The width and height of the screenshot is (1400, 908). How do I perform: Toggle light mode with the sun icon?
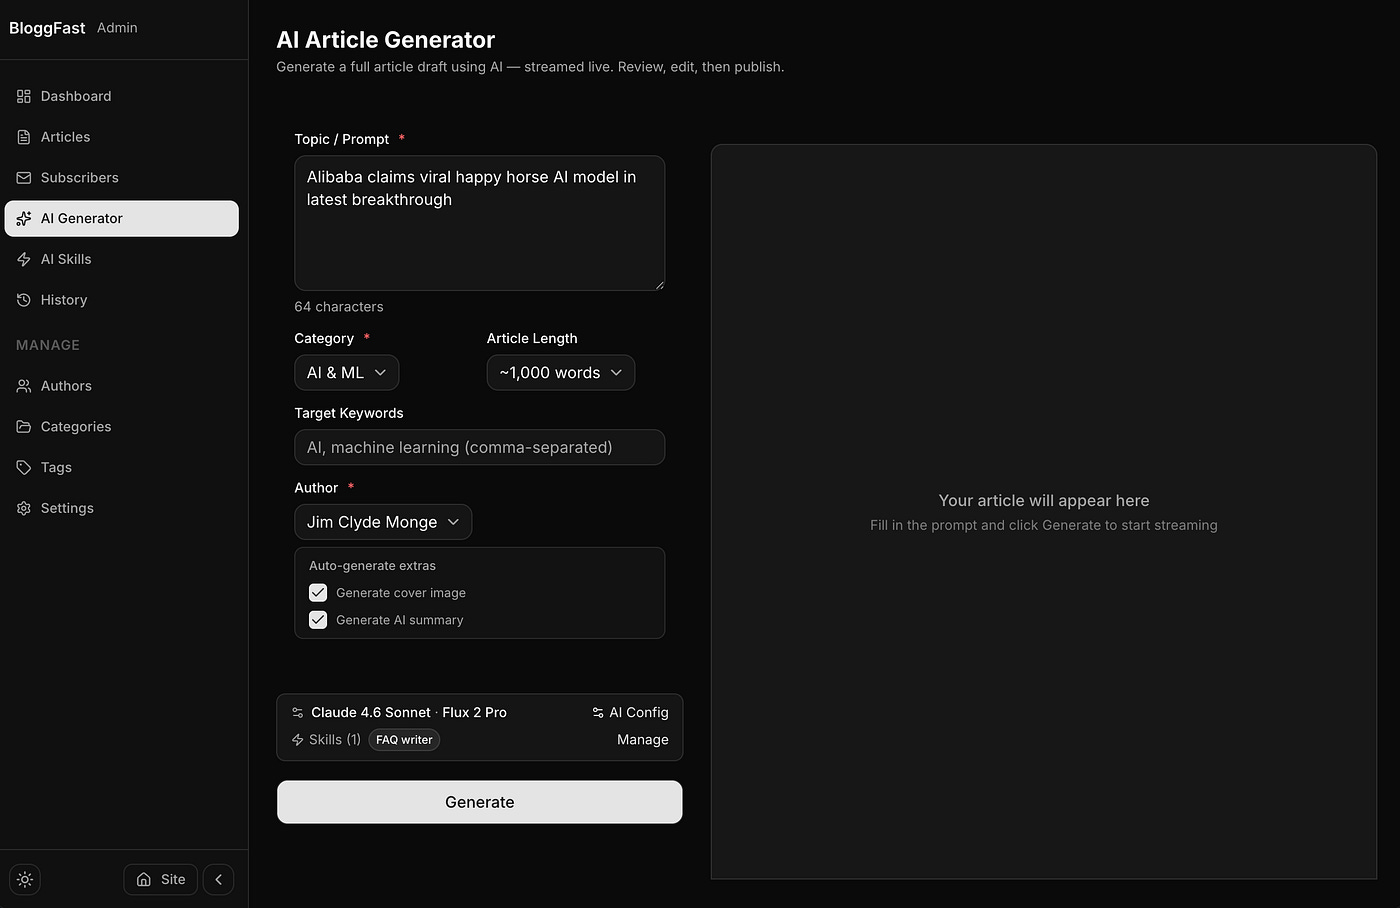[x=24, y=879]
